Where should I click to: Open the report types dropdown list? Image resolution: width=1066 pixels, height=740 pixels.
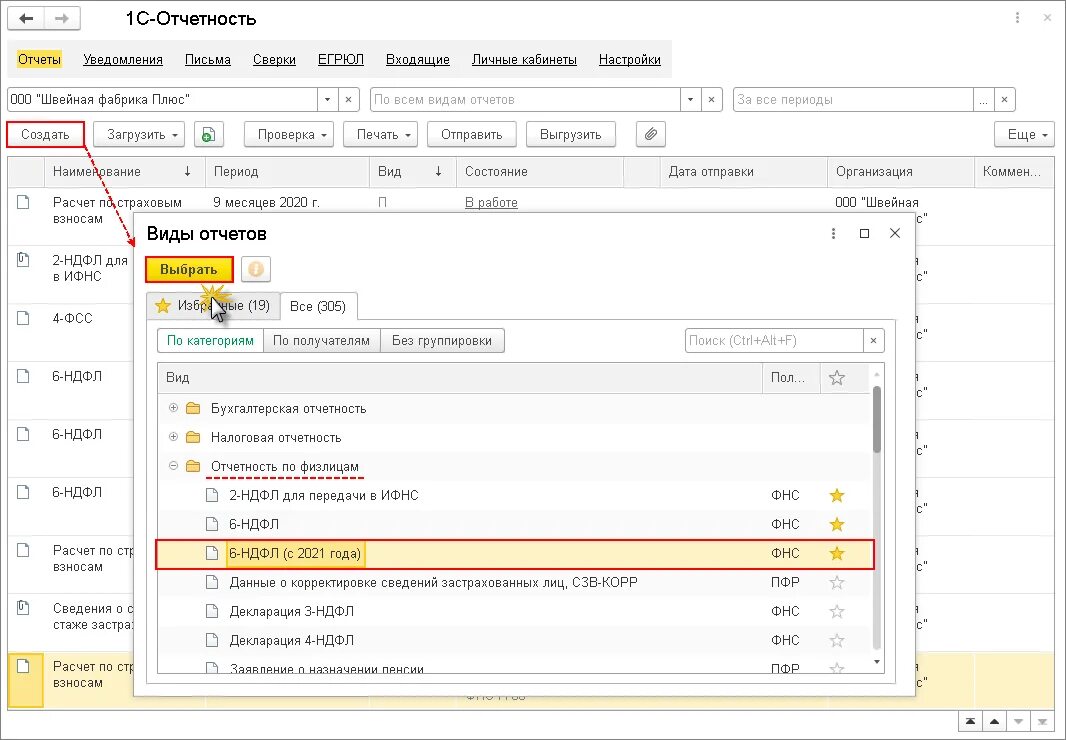[x=690, y=99]
